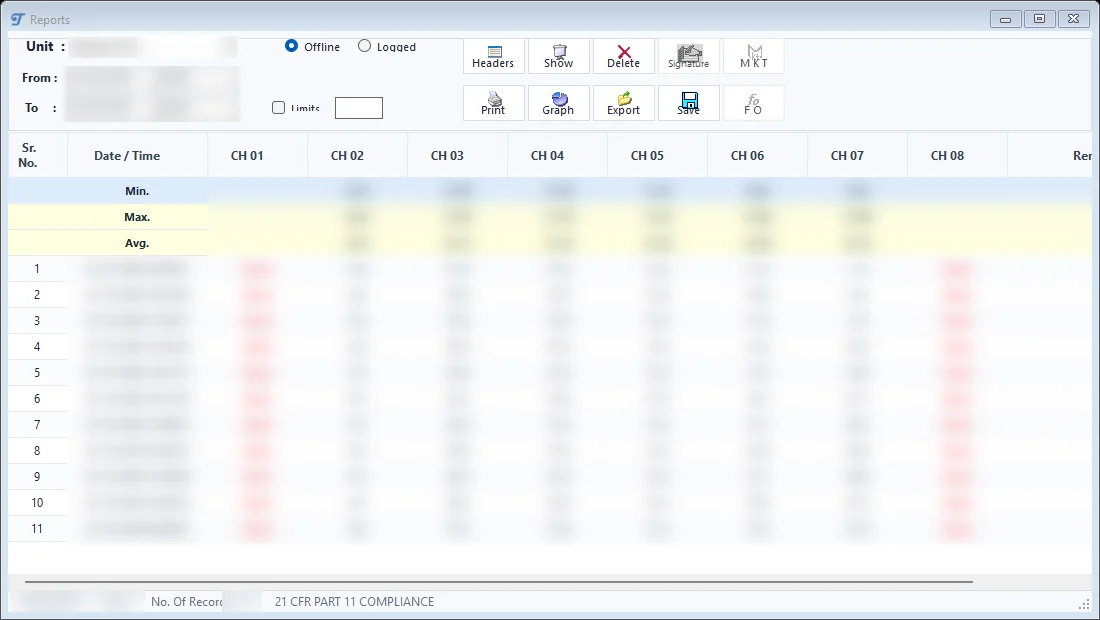Select record row number 1
The image size is (1100, 620).
(550, 269)
